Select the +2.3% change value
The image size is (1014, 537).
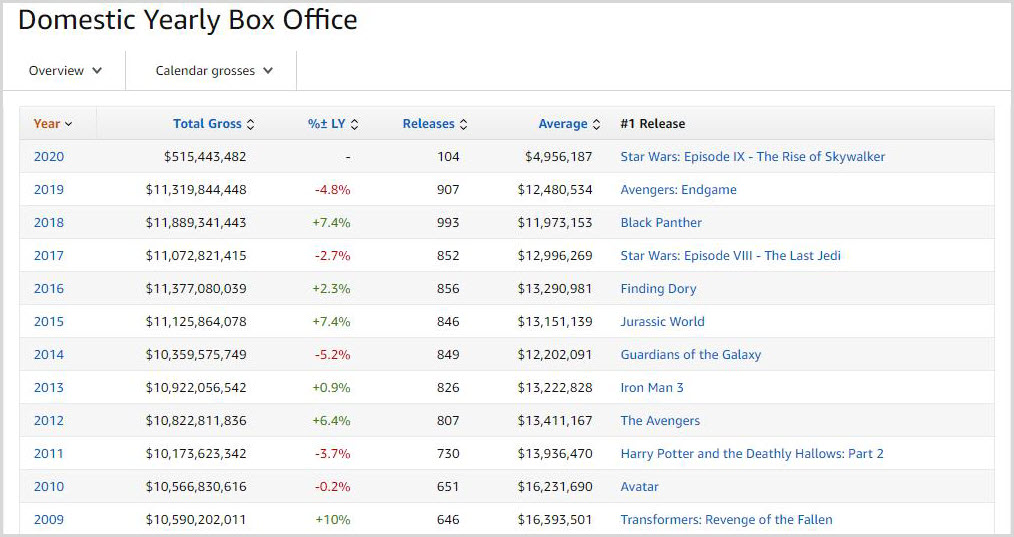[331, 289]
